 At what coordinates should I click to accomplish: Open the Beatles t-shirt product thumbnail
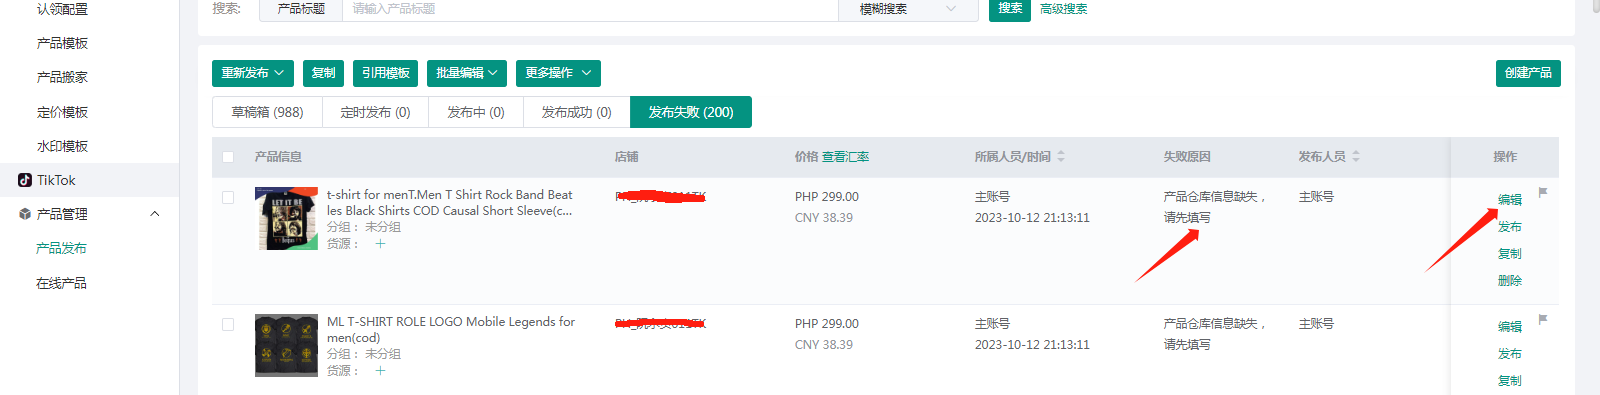[x=286, y=218]
